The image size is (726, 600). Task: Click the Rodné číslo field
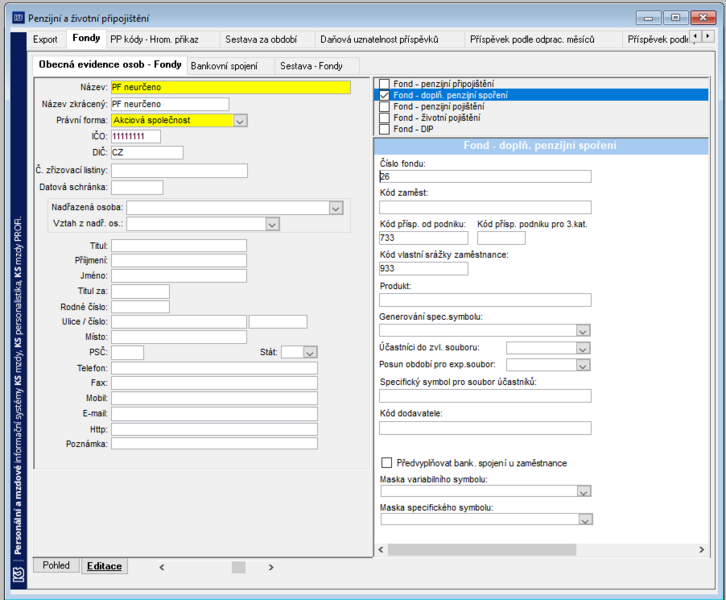[140, 306]
